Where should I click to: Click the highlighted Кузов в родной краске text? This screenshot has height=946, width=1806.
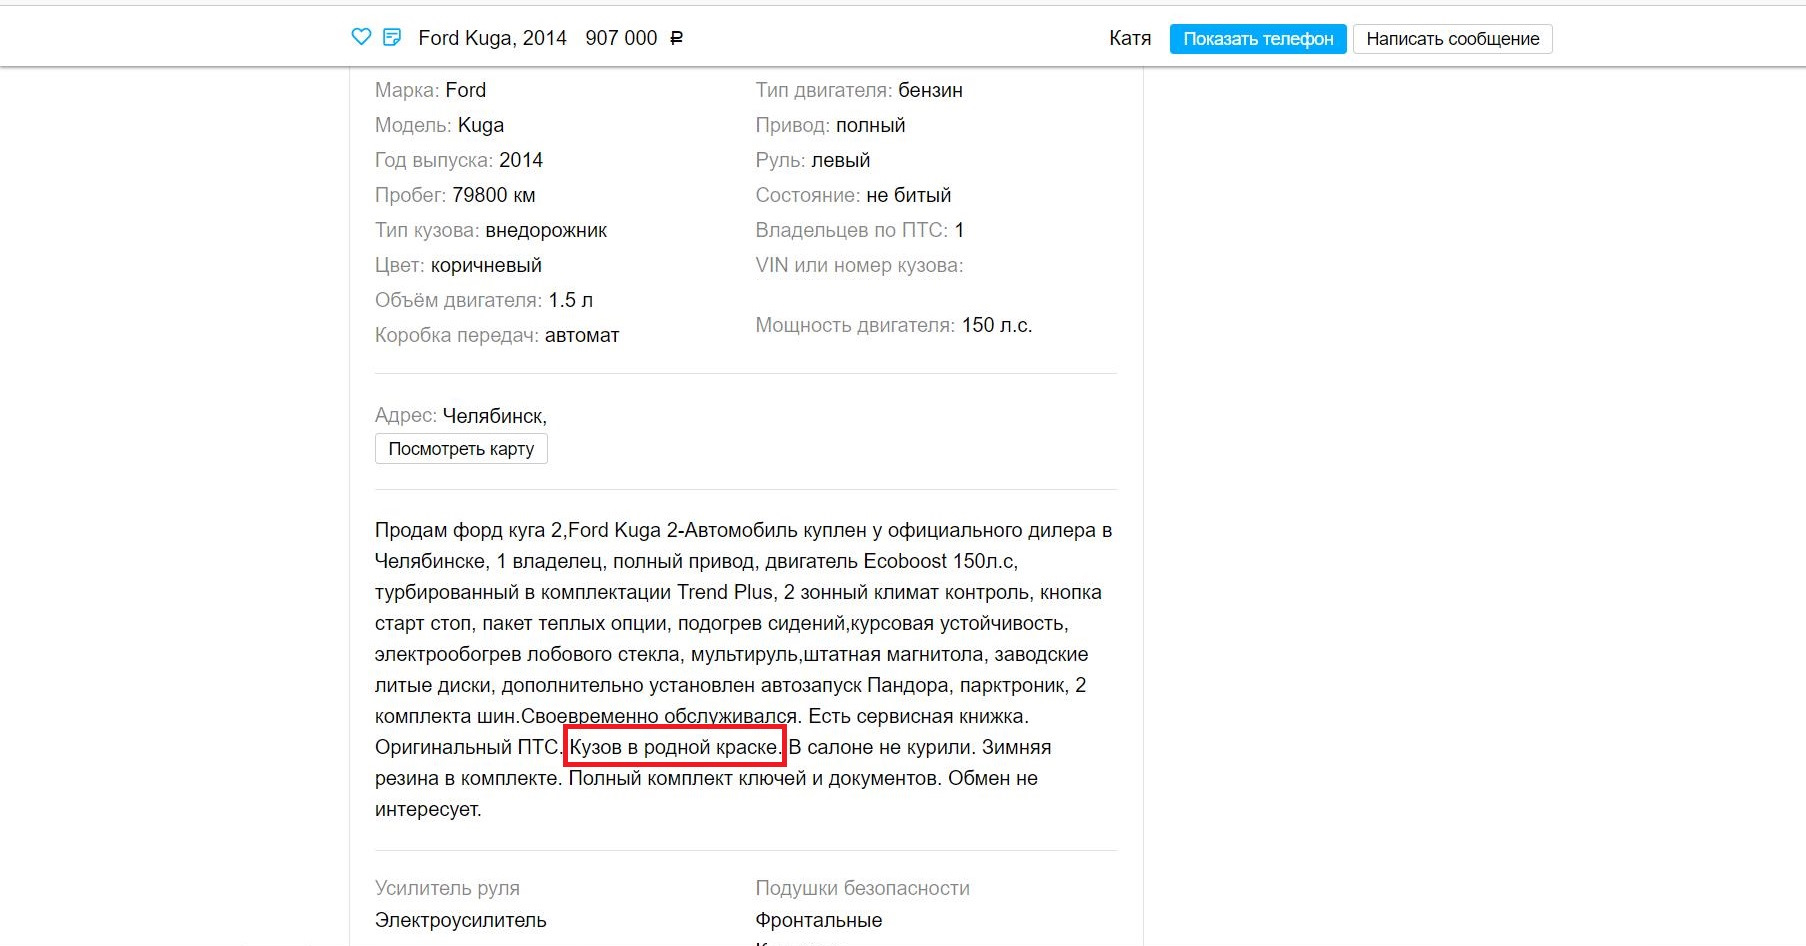[674, 747]
